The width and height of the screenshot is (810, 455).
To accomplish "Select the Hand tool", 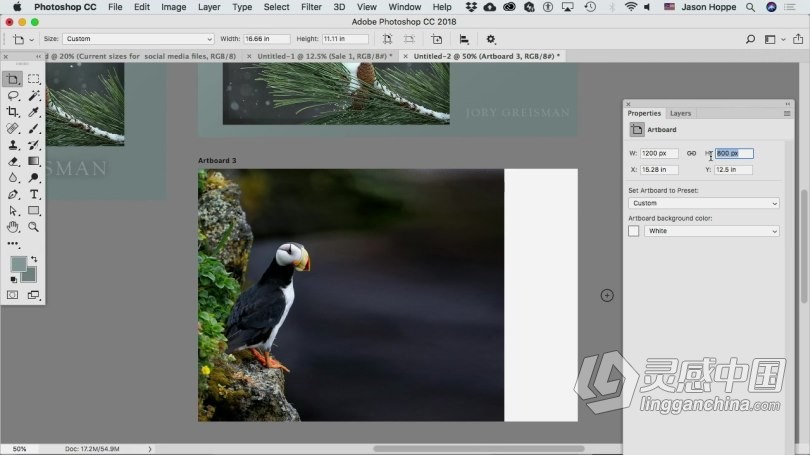I will click(x=13, y=227).
